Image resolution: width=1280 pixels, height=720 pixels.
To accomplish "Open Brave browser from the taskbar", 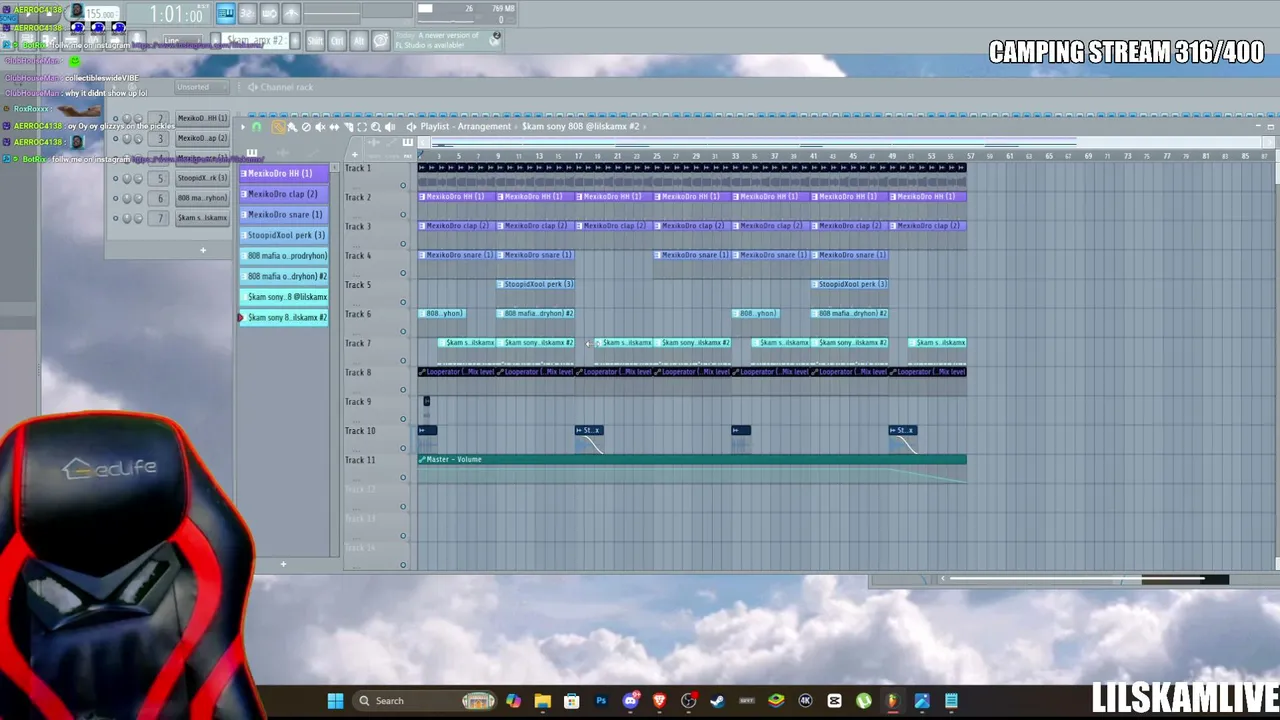I will tap(659, 701).
